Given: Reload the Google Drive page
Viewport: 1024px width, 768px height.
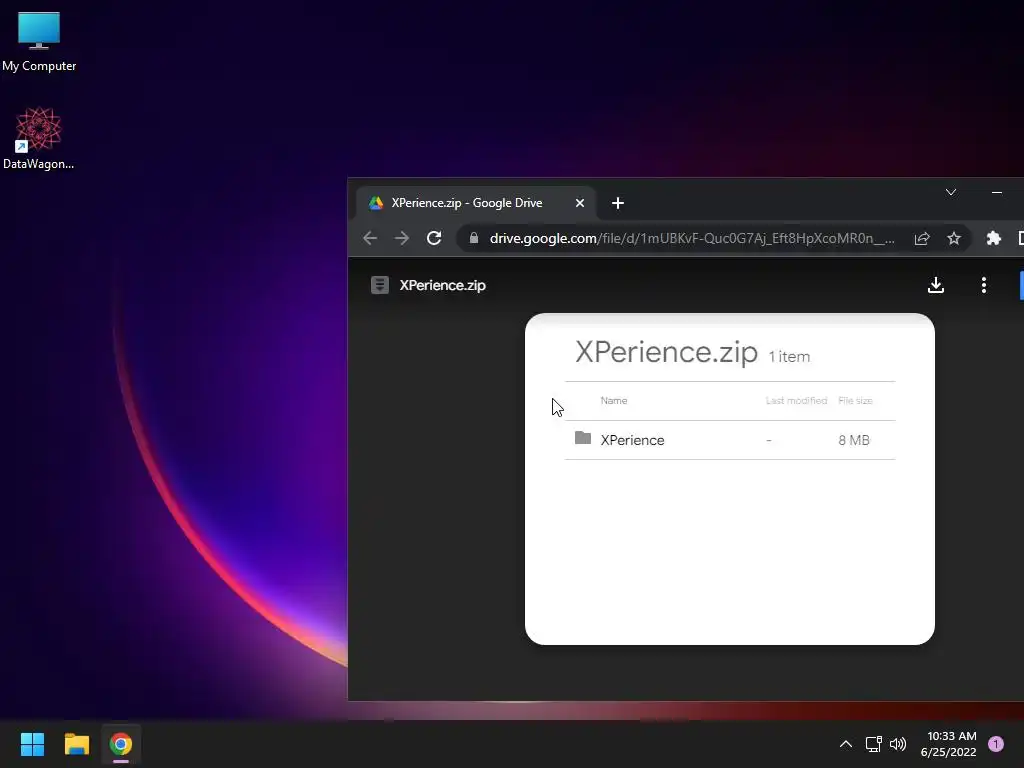Looking at the screenshot, I should point(434,238).
